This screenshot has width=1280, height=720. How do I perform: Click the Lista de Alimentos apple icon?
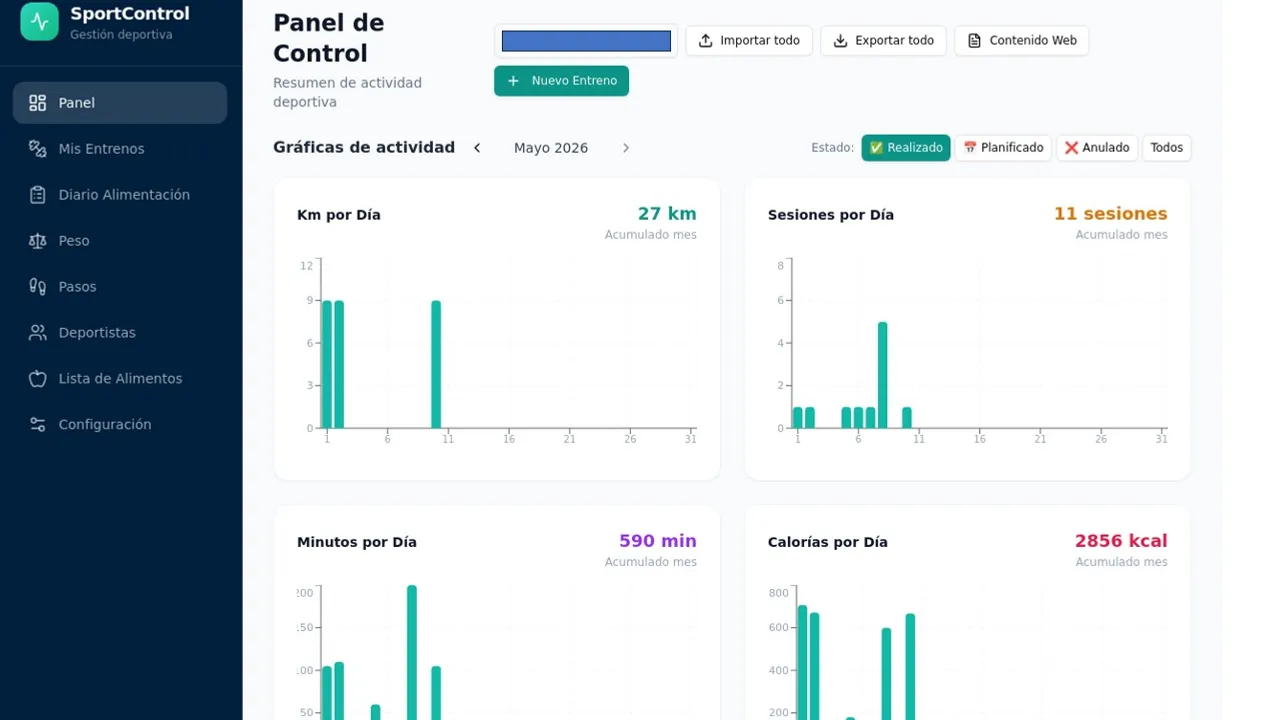point(38,379)
